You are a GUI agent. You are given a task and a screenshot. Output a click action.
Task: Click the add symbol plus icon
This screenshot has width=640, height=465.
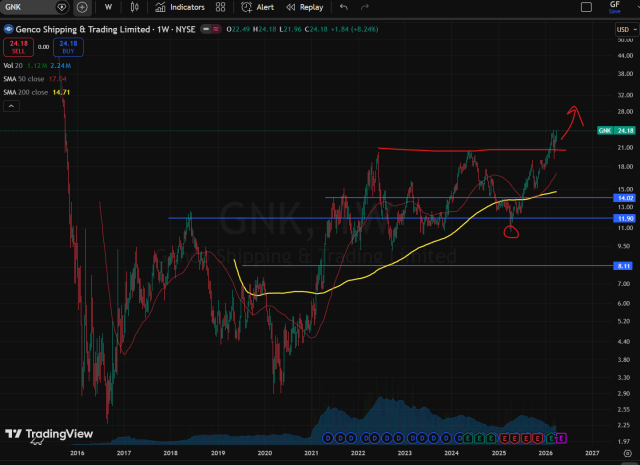click(82, 7)
